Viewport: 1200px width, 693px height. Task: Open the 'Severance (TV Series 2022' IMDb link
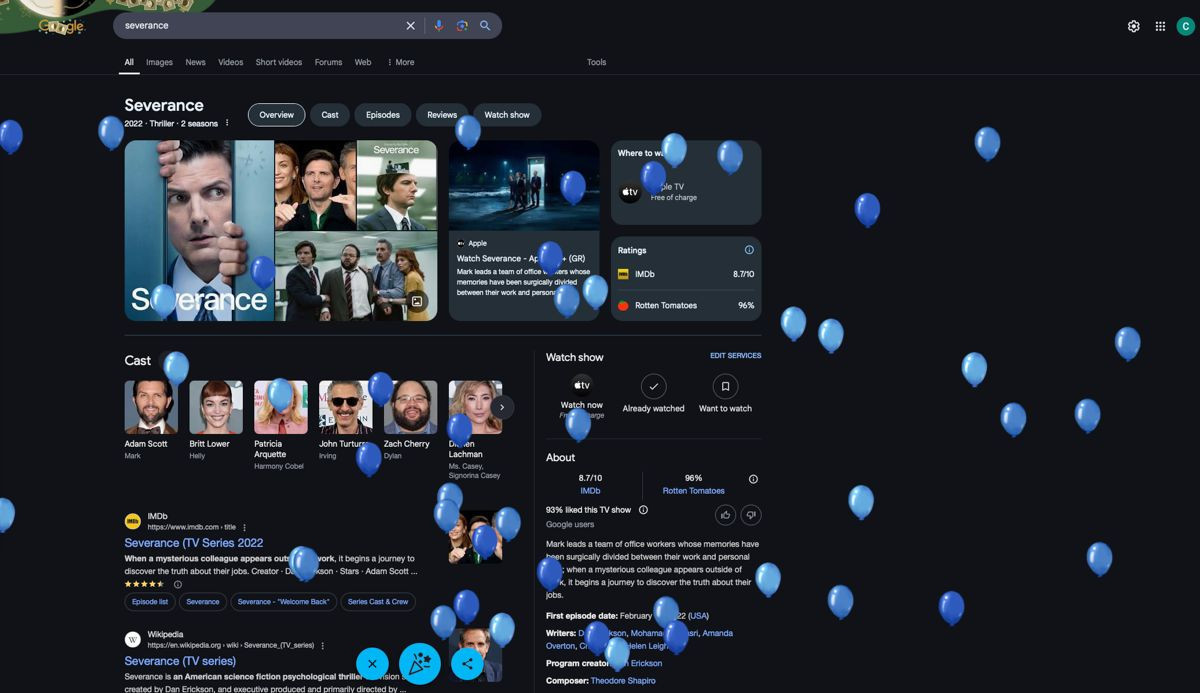(194, 543)
